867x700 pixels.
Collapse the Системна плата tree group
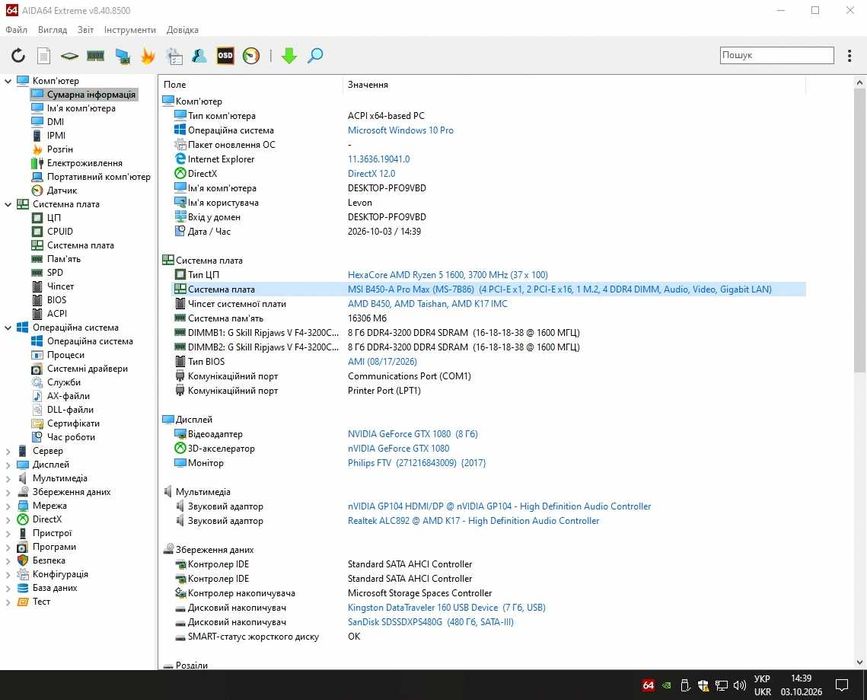click(x=8, y=204)
